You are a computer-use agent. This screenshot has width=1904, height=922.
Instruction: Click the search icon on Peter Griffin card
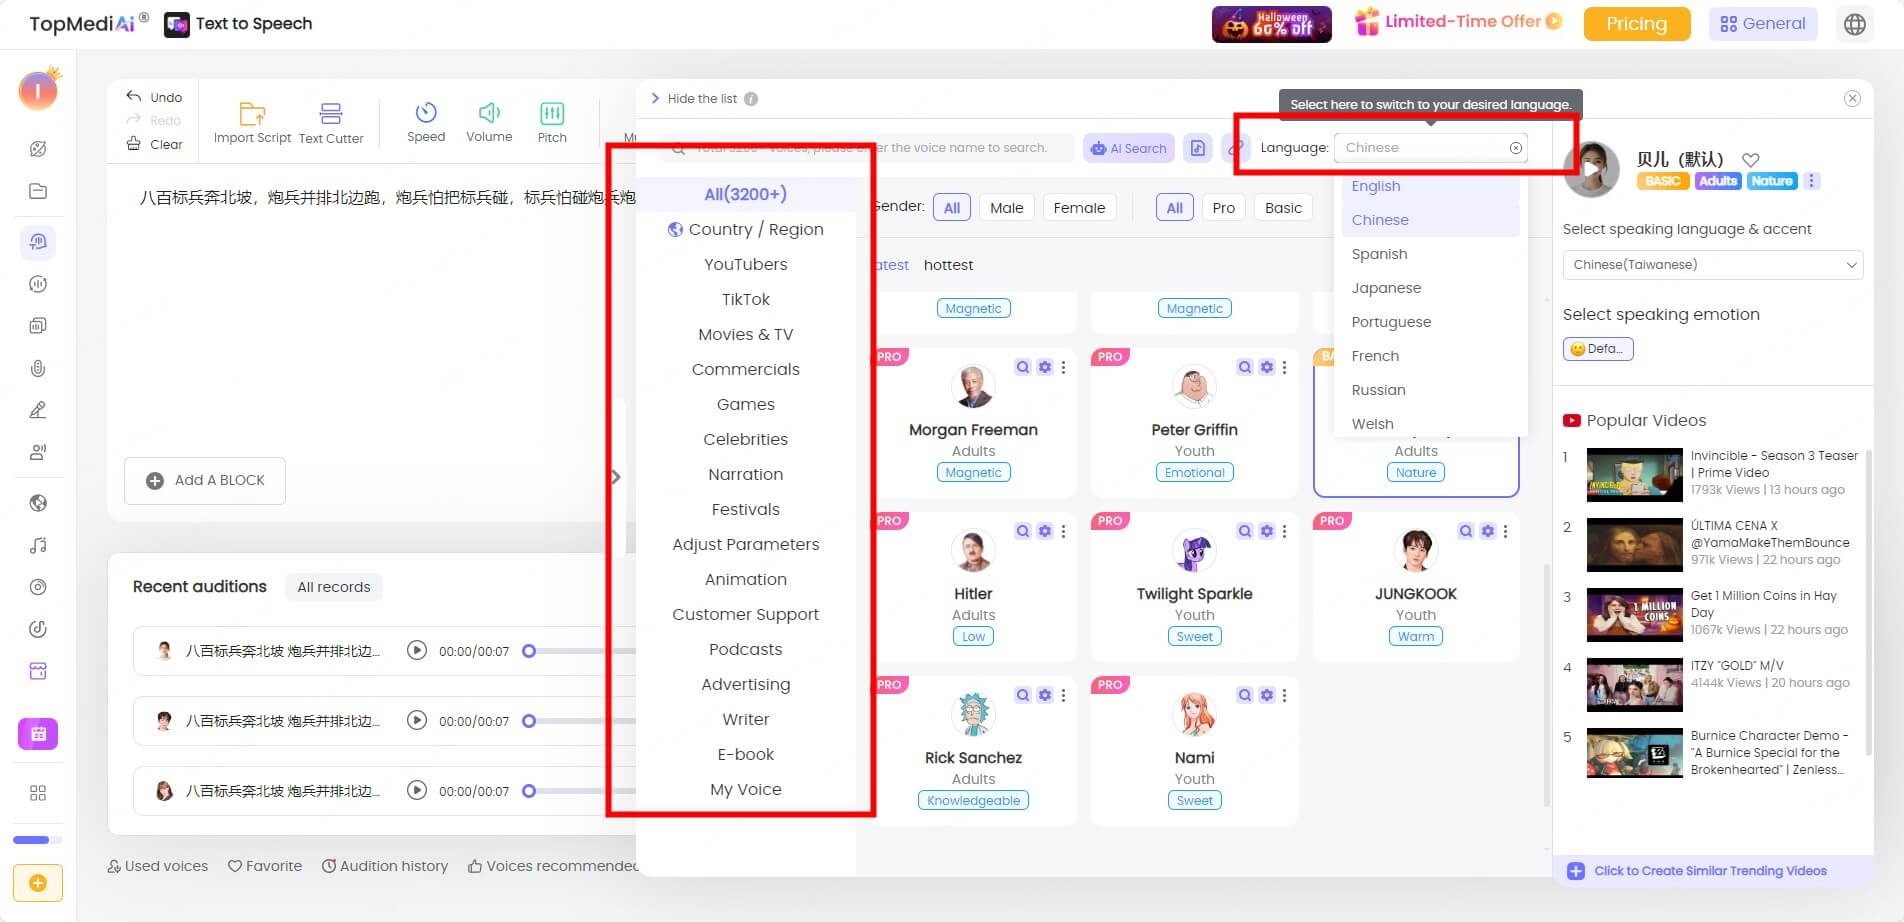coord(1244,367)
